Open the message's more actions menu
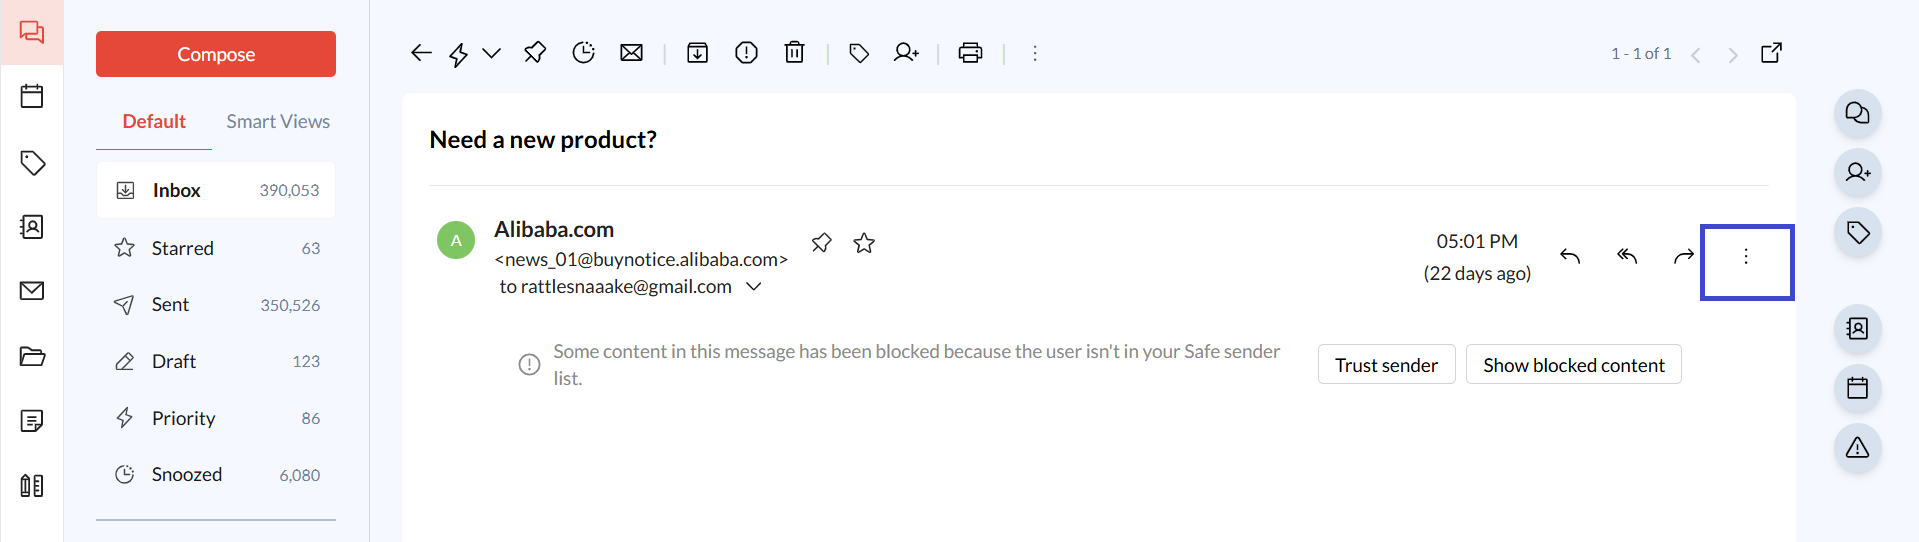Screen dimensions: 1919x542 (1746, 257)
